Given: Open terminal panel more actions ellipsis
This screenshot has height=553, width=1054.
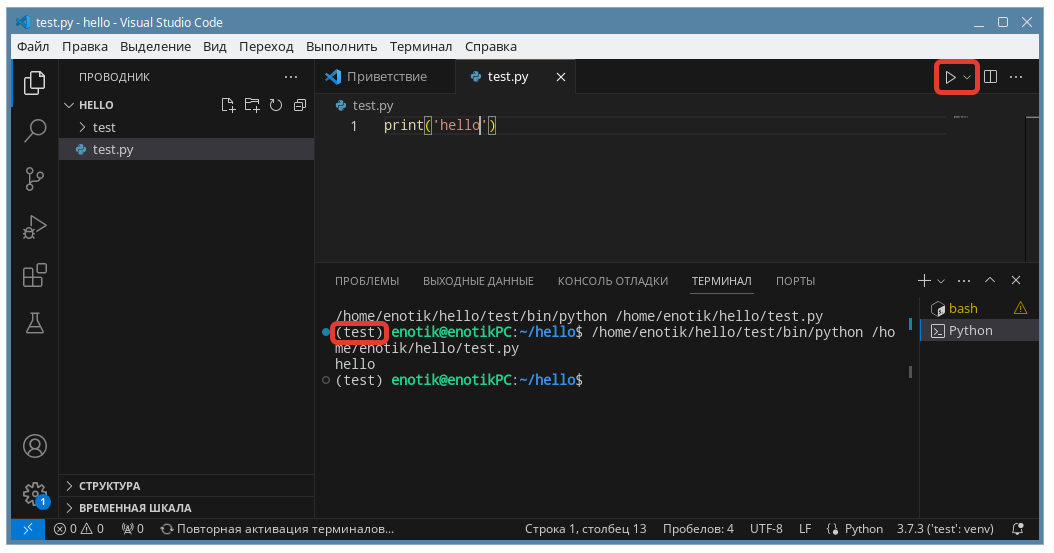Looking at the screenshot, I should coord(964,280).
